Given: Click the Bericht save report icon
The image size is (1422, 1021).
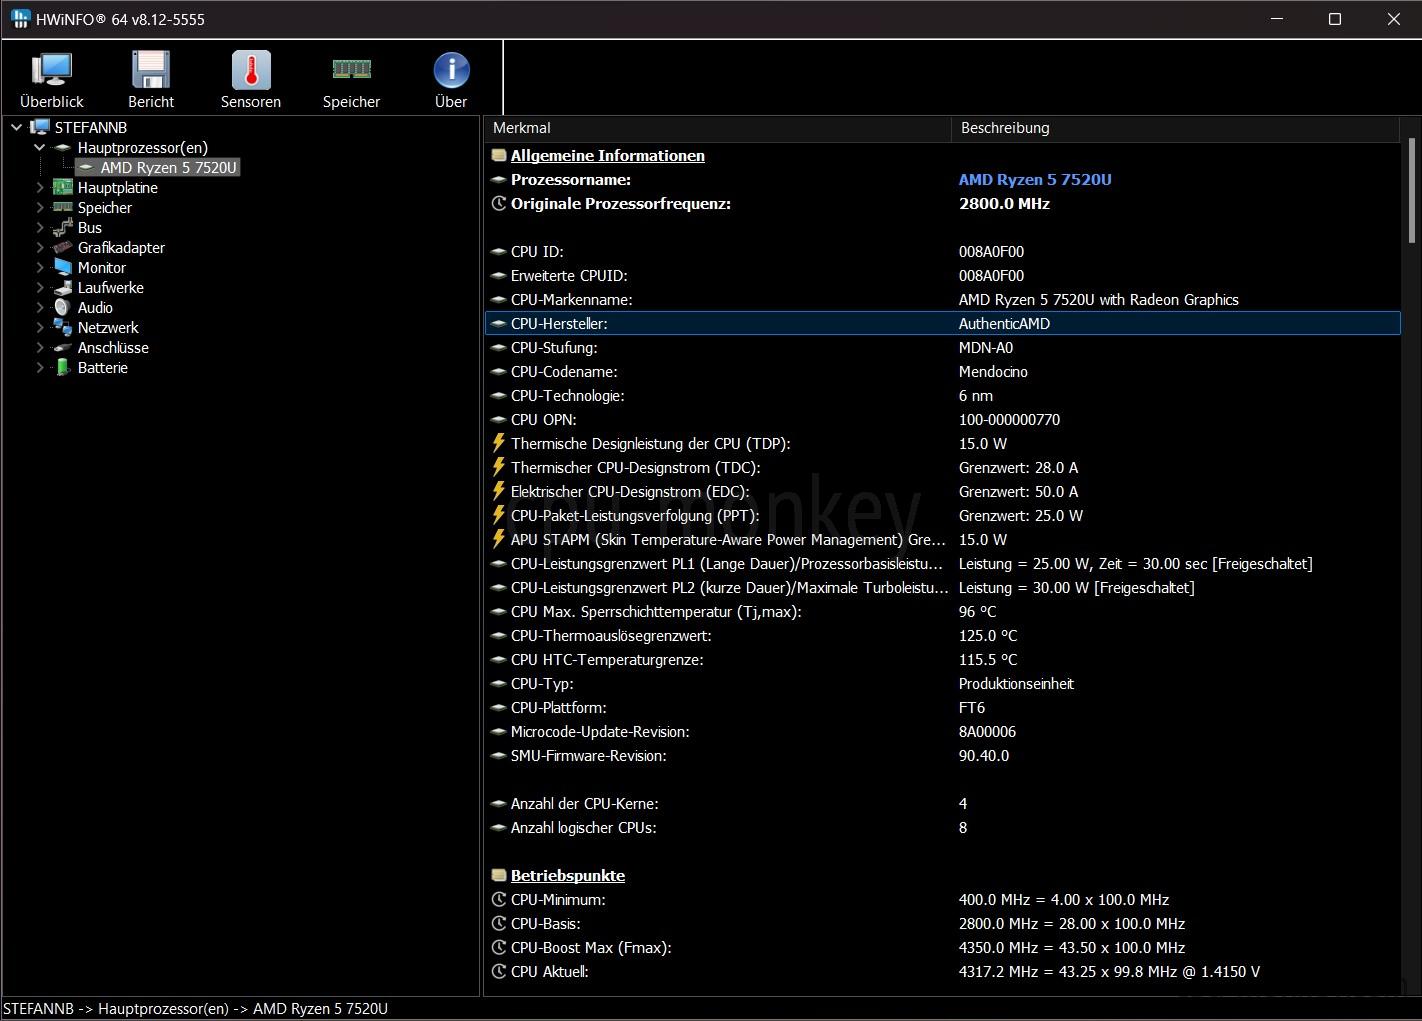Looking at the screenshot, I should (151, 80).
